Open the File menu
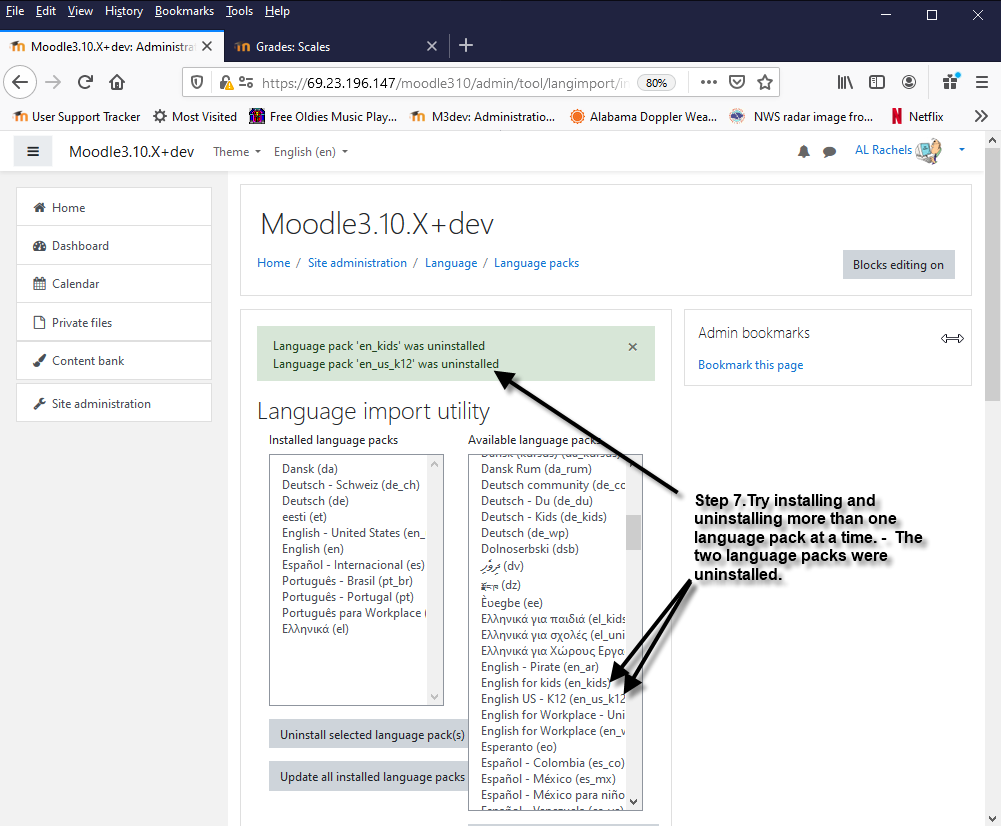 point(15,11)
